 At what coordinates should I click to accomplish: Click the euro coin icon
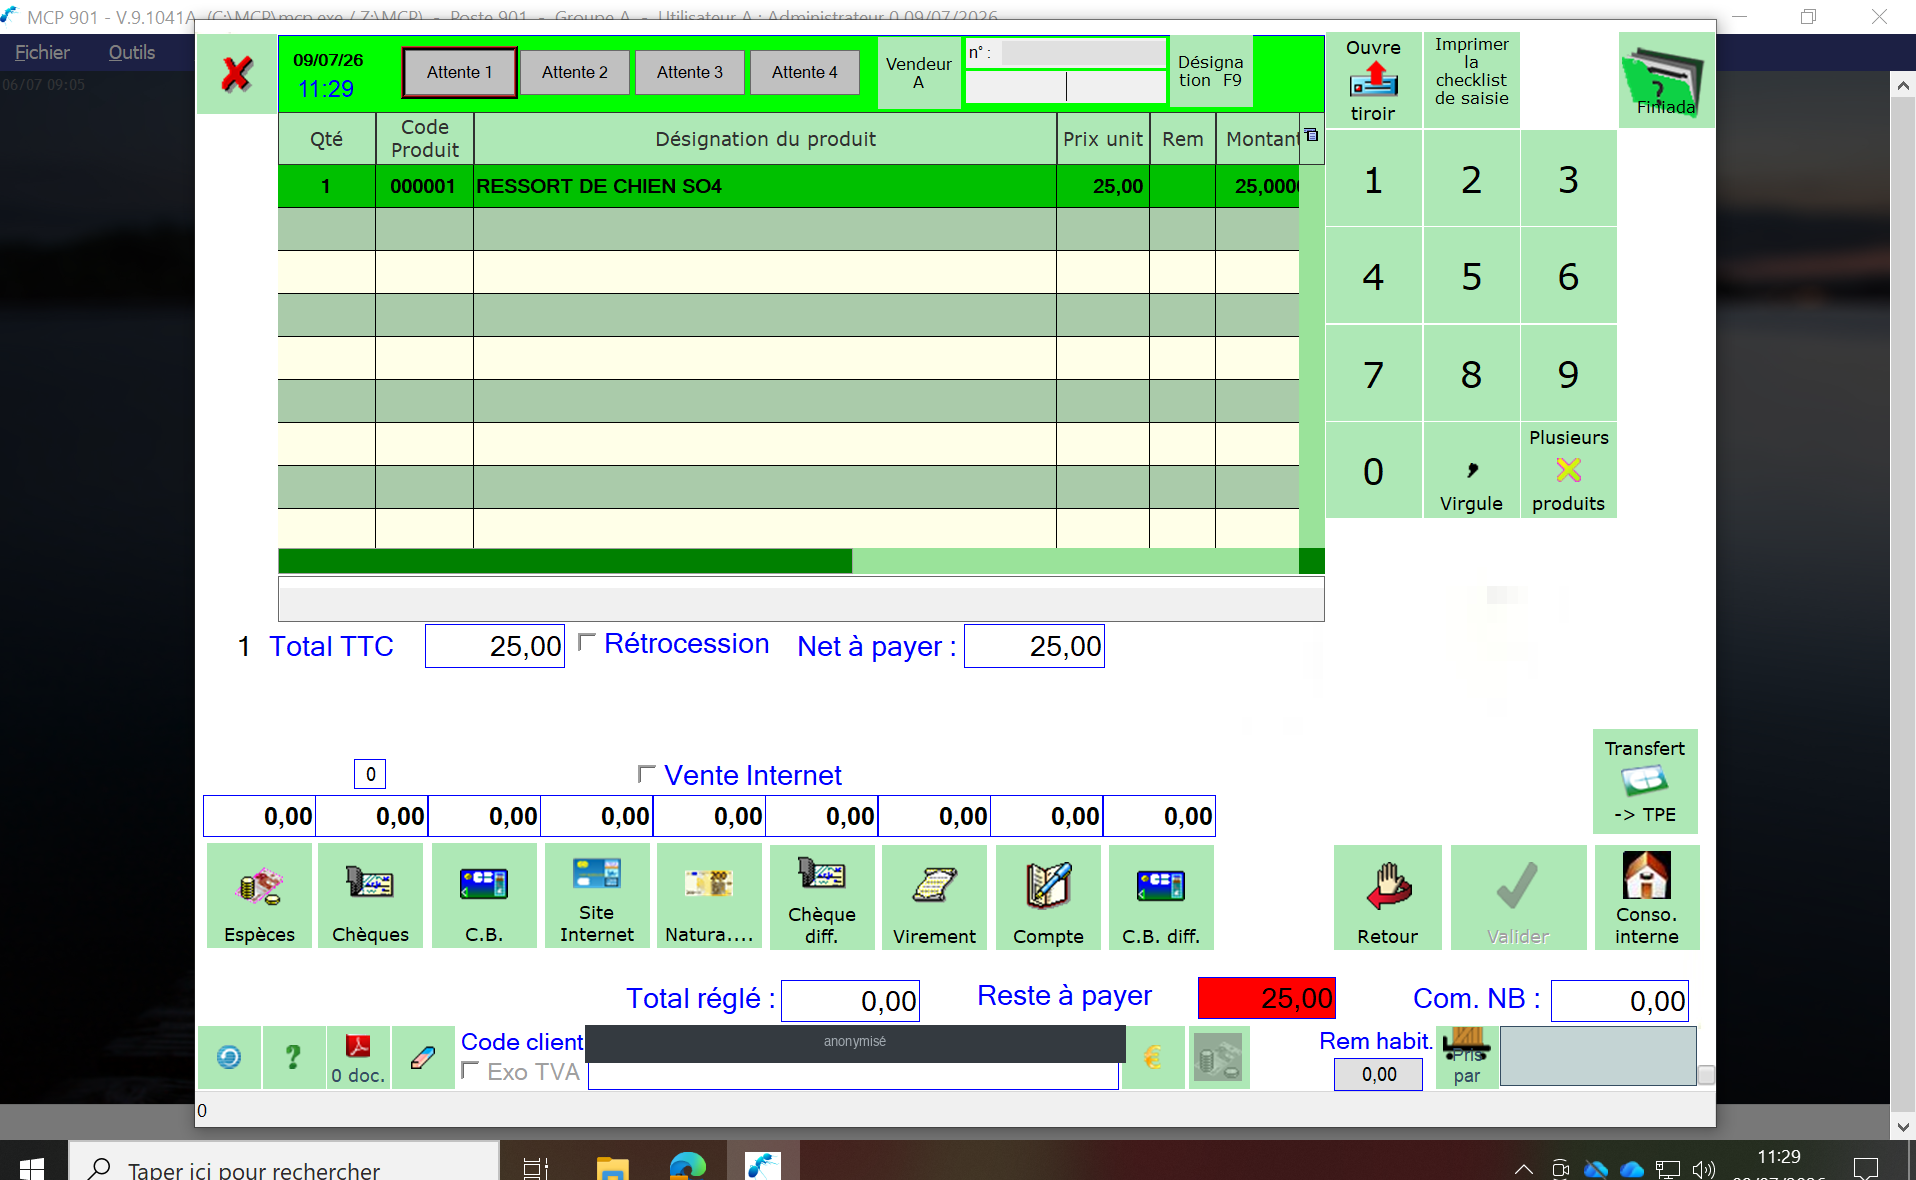tap(1153, 1057)
